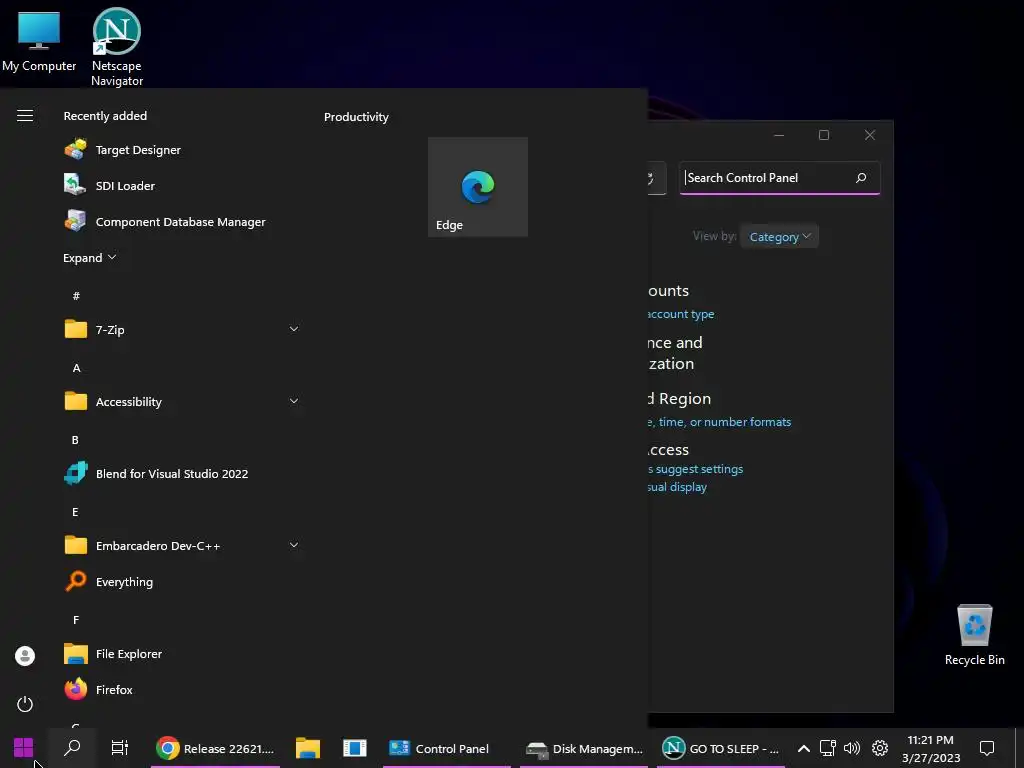Viewport: 1024px width, 768px height.
Task: Select the letter 'A' section header
Action: pyautogui.click(x=76, y=368)
